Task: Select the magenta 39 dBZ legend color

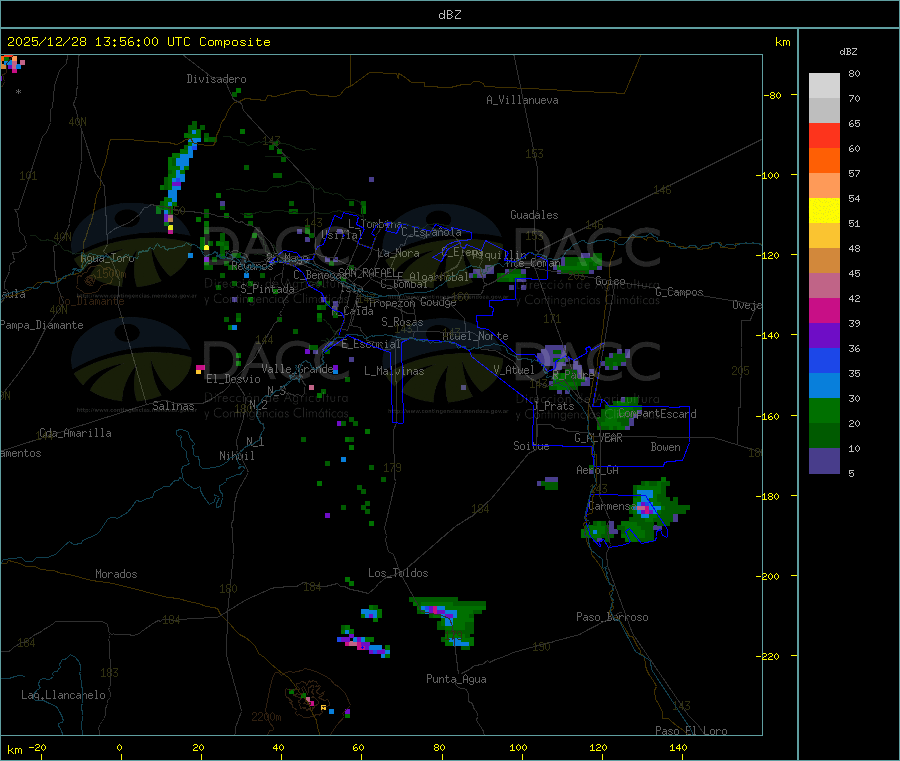Action: [x=824, y=310]
